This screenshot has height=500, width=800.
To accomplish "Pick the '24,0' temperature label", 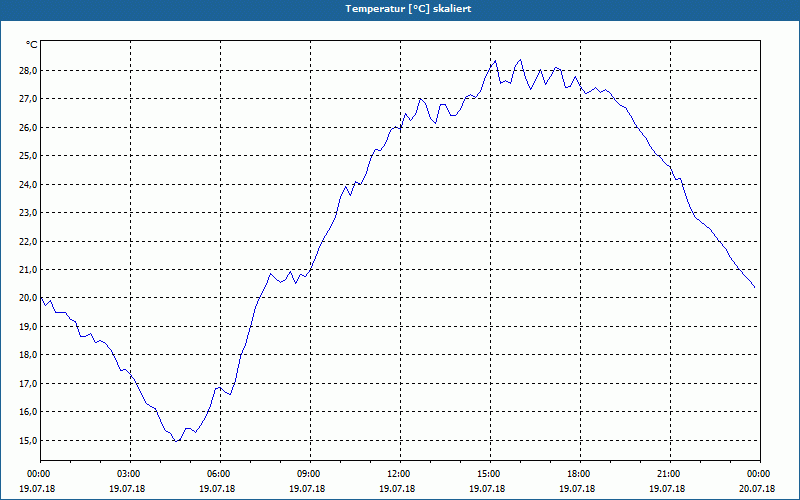I will [x=28, y=184].
